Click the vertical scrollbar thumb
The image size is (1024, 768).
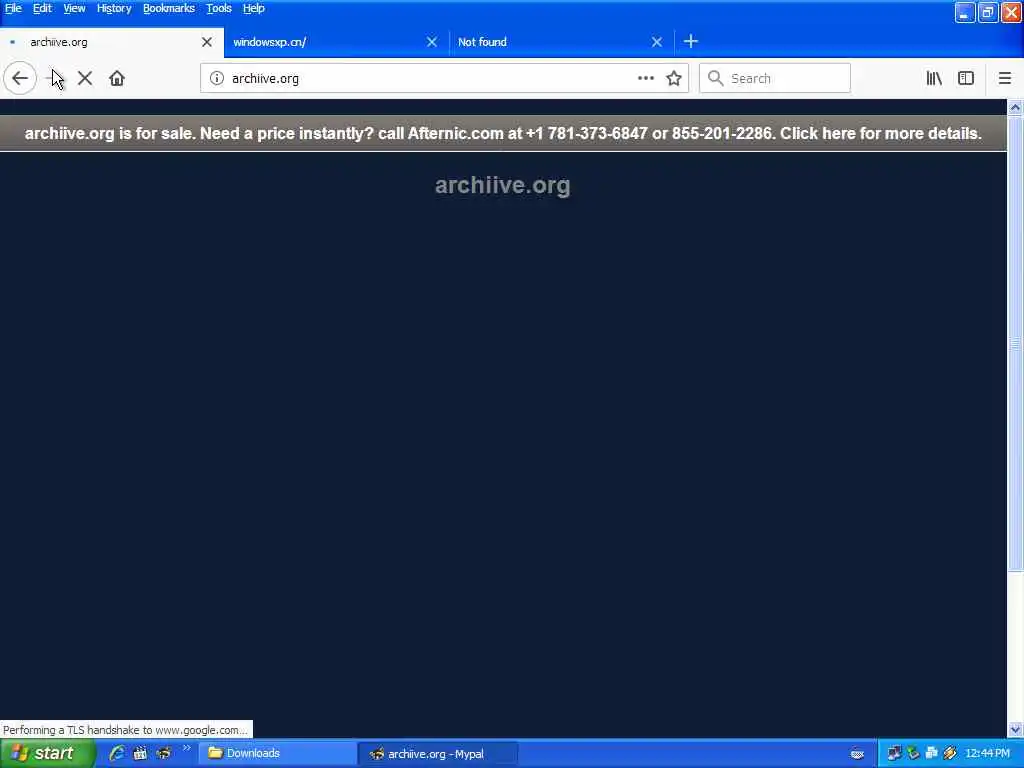[1015, 343]
